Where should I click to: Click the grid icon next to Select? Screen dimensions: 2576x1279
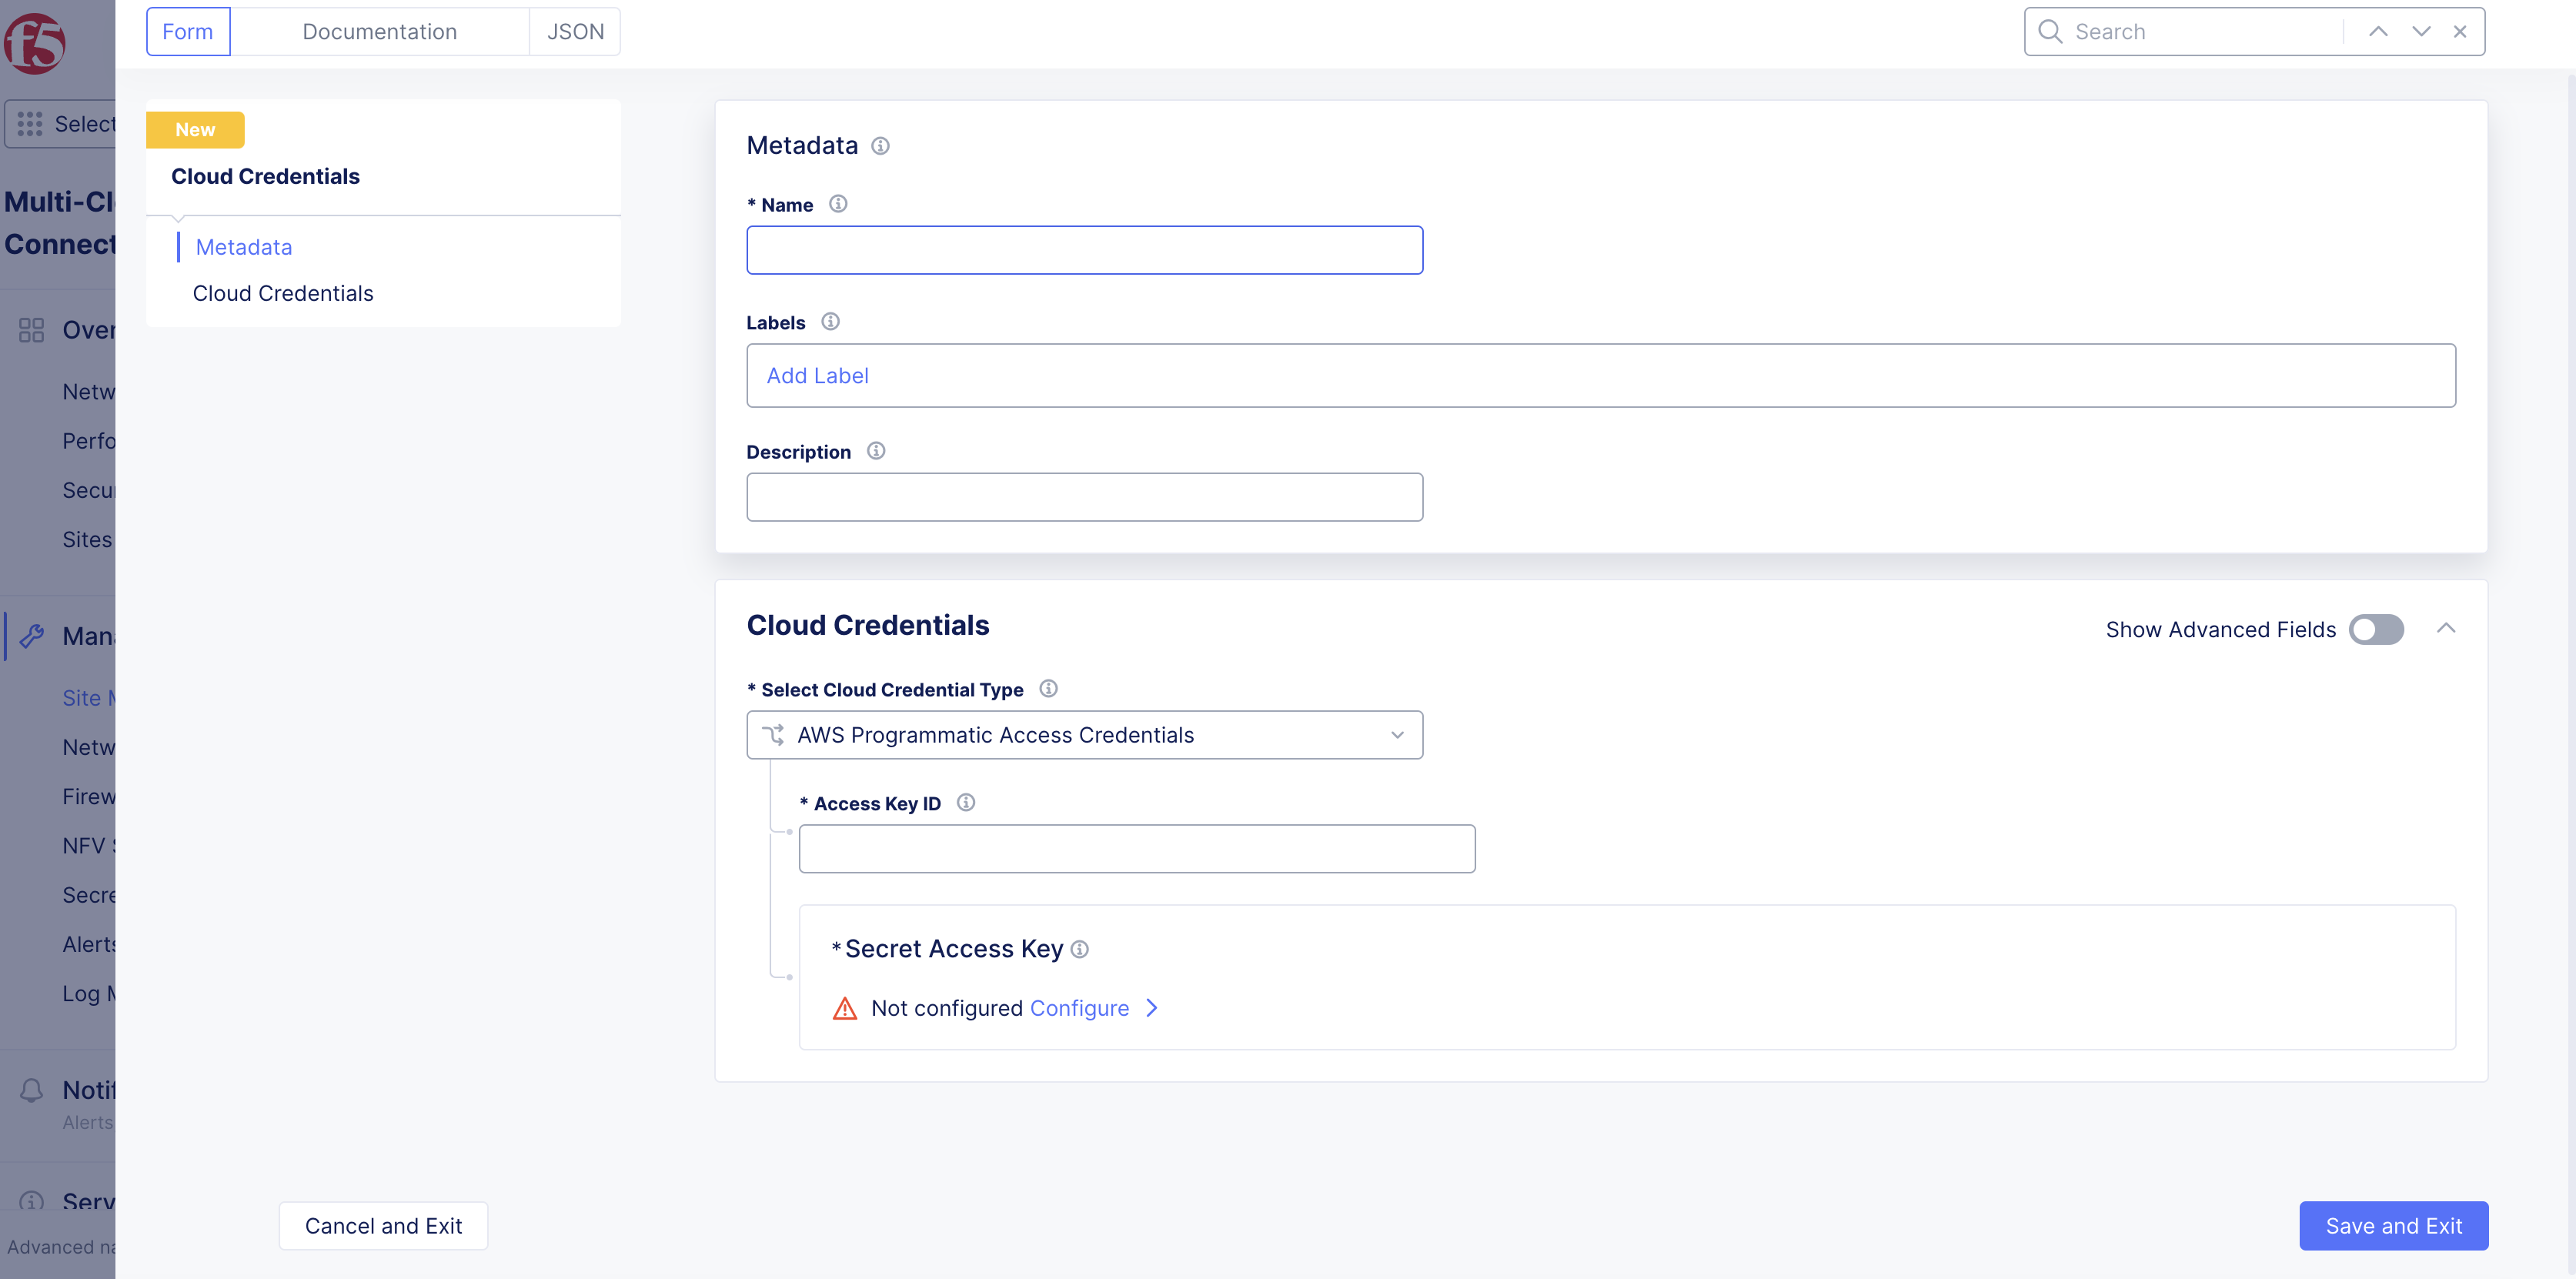click(x=30, y=123)
